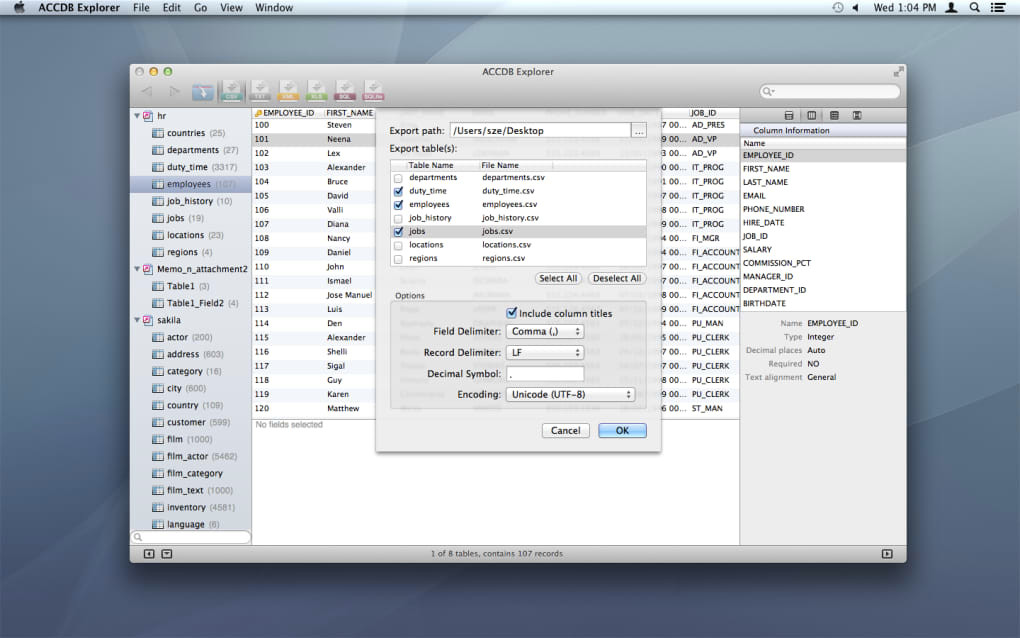Click the Deselect All button
The width and height of the screenshot is (1020, 638).
[x=617, y=278]
